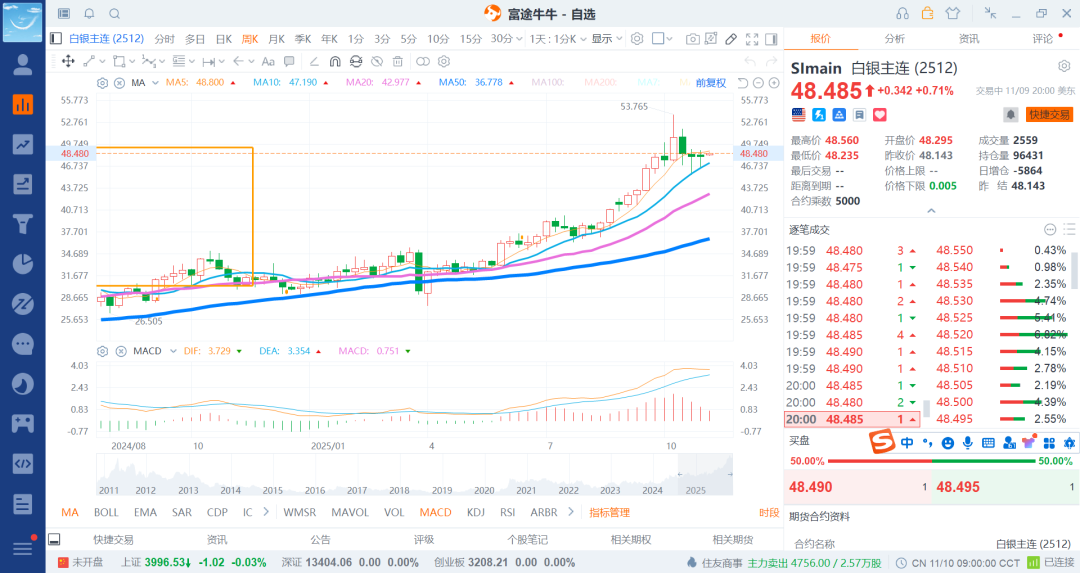
Task: Open 指标管理 indicator management link
Action: pyautogui.click(x=609, y=512)
